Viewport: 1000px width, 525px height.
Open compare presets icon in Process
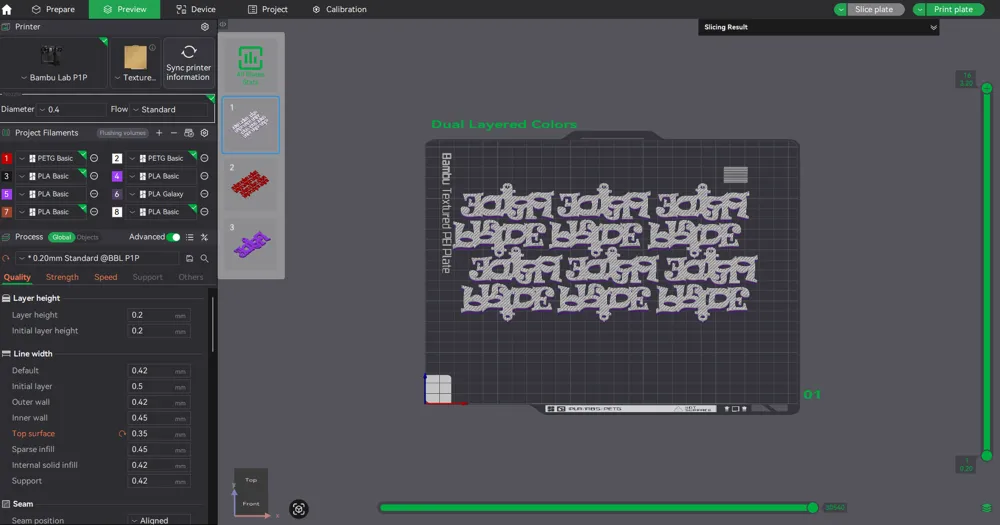point(204,237)
